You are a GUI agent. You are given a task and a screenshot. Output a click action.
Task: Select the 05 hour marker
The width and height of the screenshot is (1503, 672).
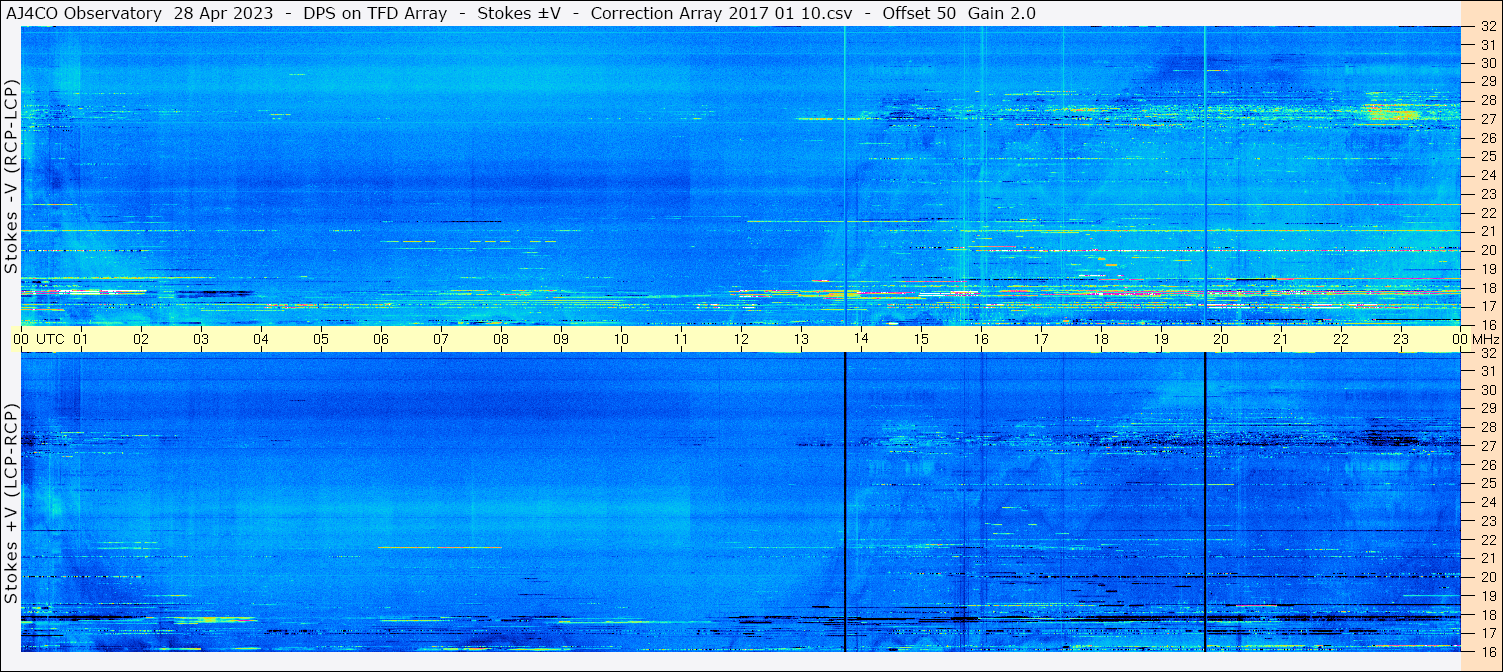pyautogui.click(x=321, y=339)
